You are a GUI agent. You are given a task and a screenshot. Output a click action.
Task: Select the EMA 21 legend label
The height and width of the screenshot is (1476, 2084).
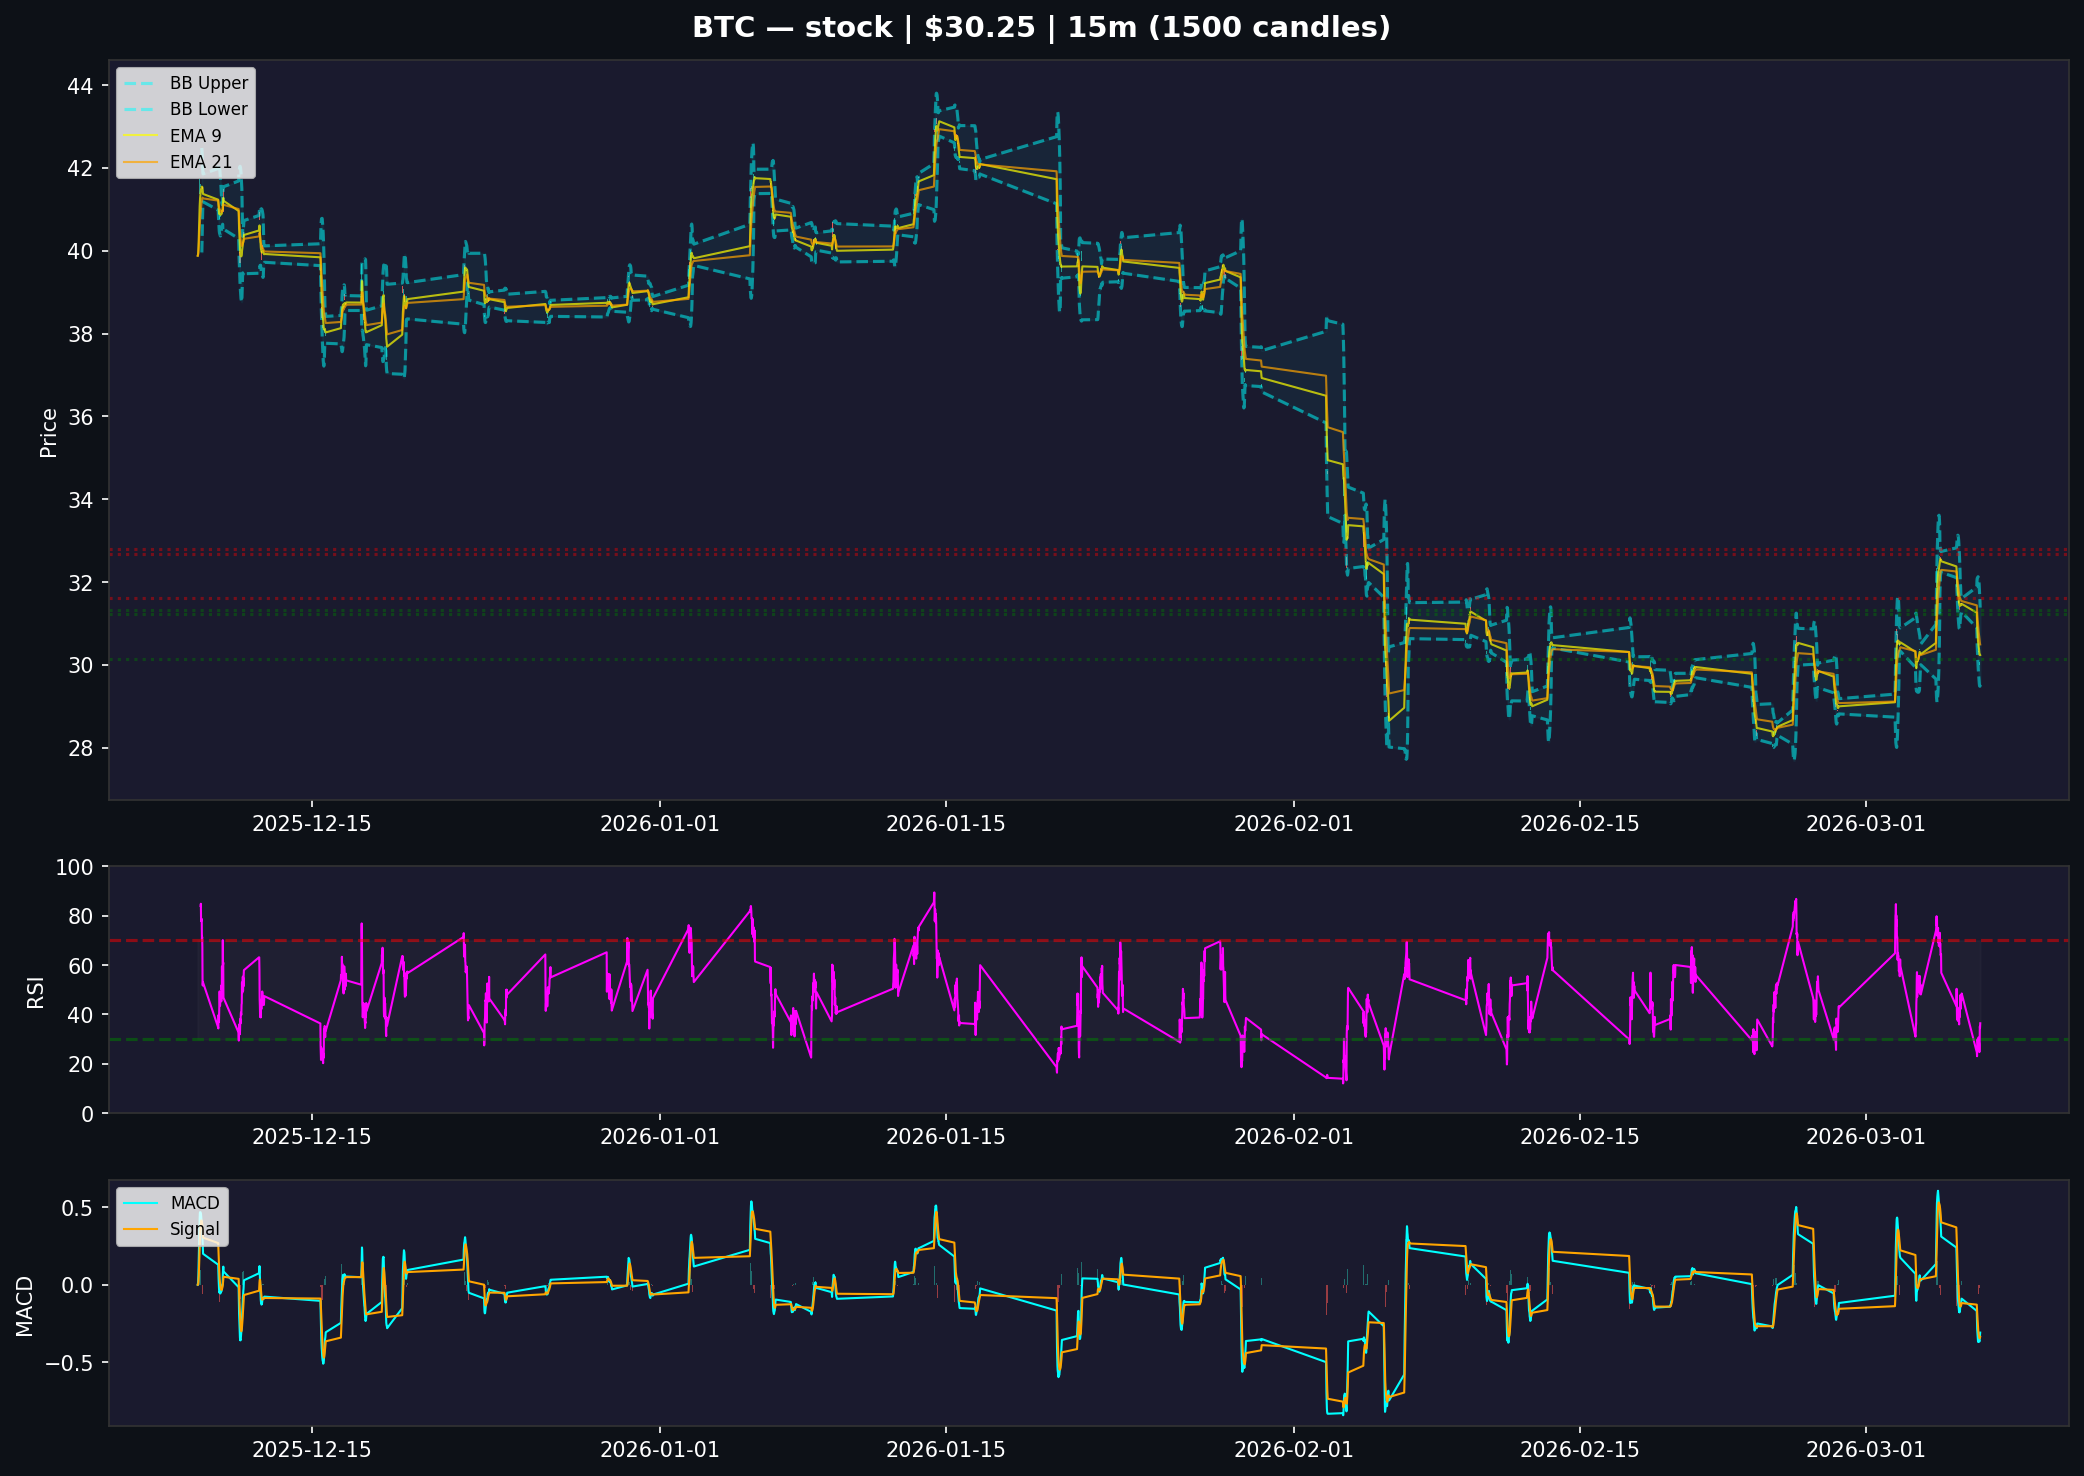tap(200, 162)
